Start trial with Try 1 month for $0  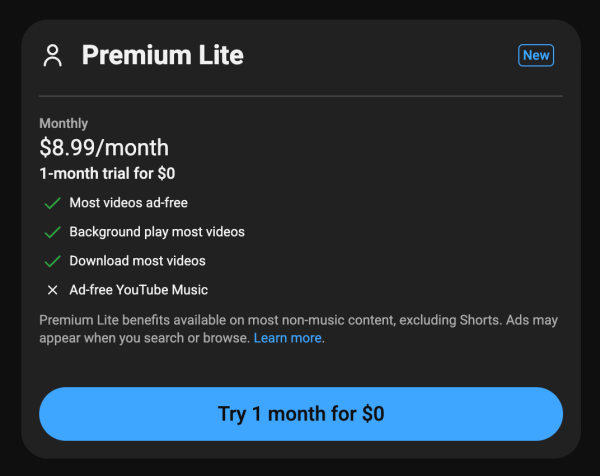click(301, 414)
